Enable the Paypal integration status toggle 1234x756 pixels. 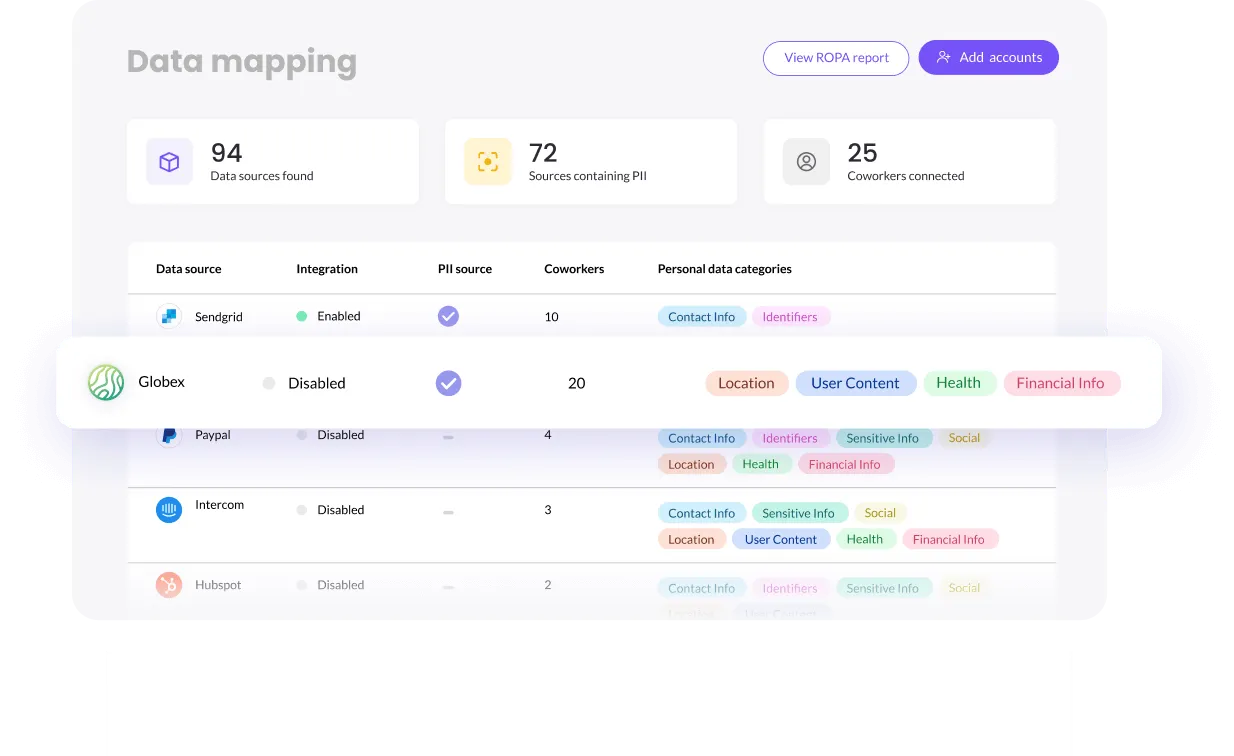click(x=299, y=434)
